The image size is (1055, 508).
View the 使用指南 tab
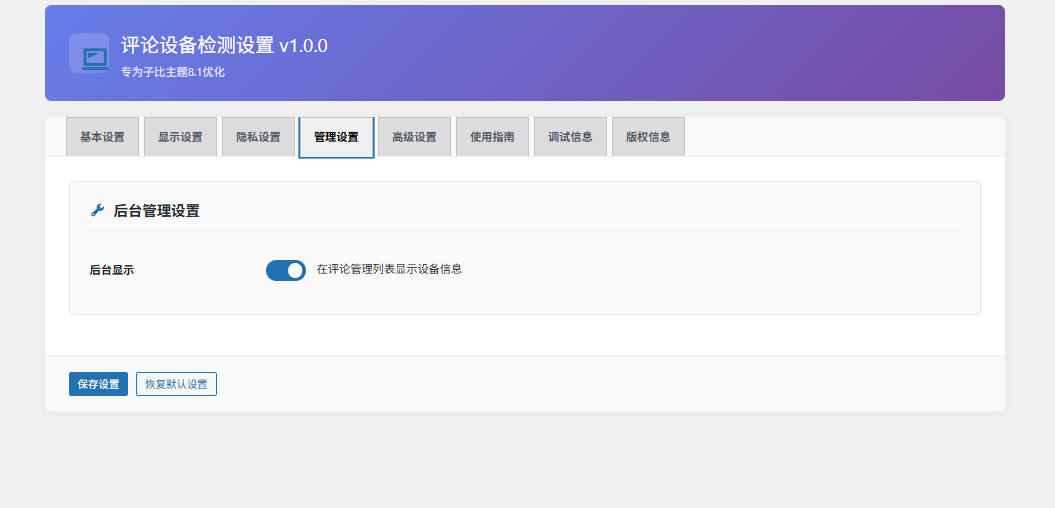[492, 137]
